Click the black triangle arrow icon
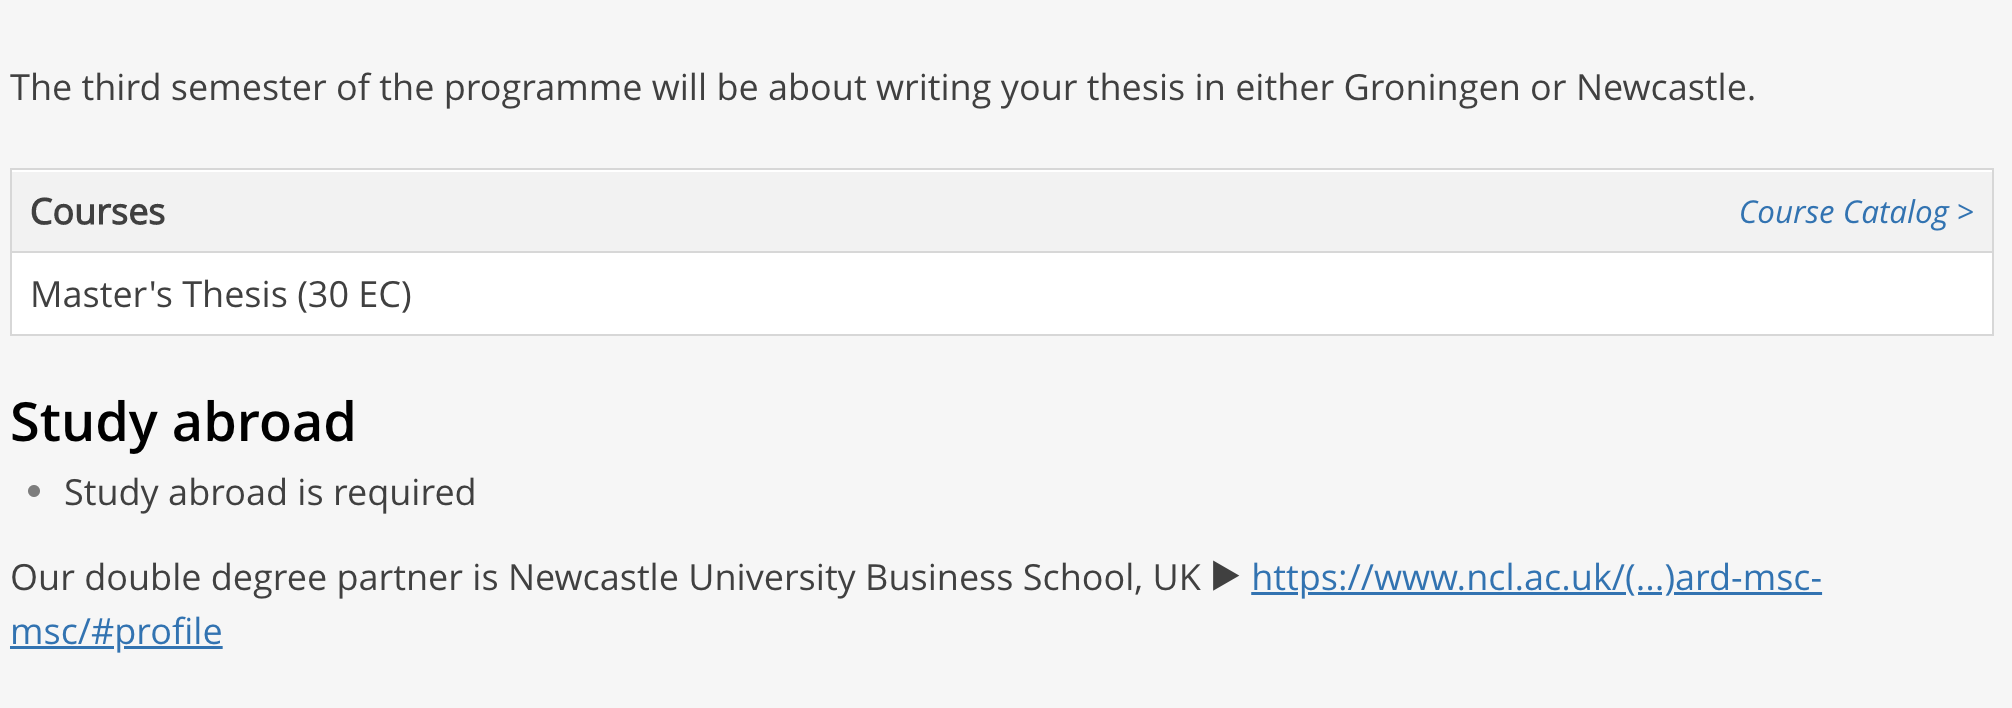 (x=1226, y=576)
